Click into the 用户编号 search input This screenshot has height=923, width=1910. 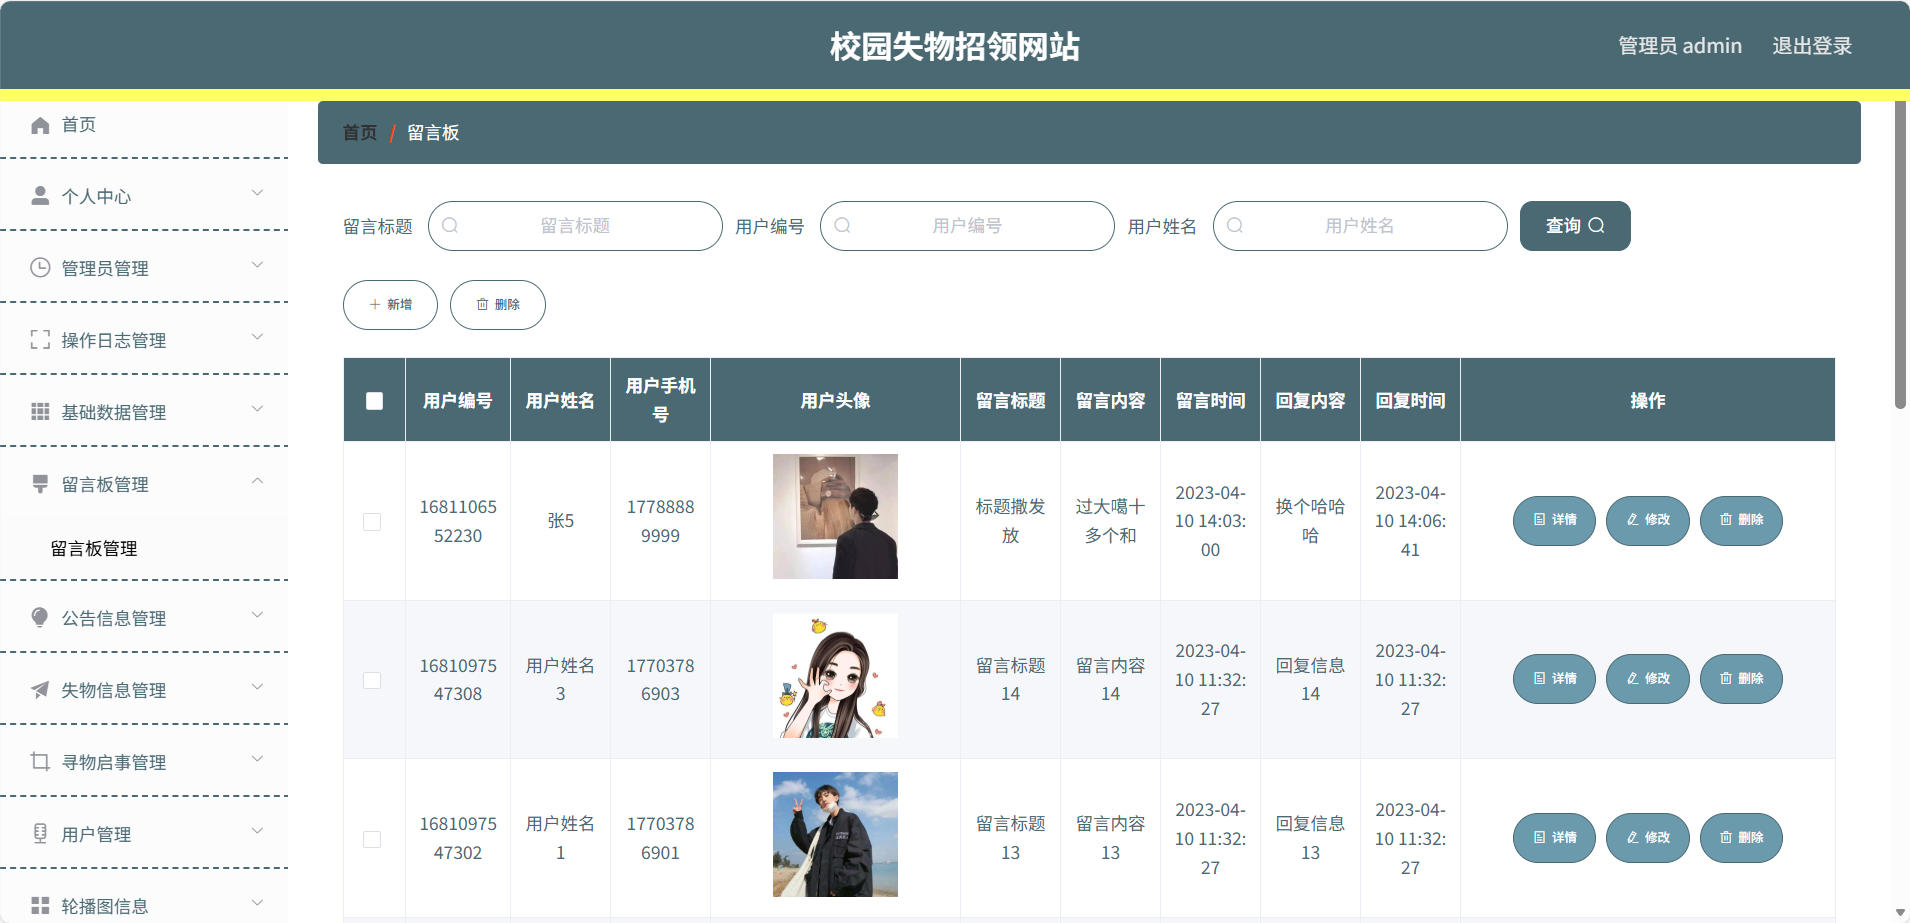coord(967,226)
